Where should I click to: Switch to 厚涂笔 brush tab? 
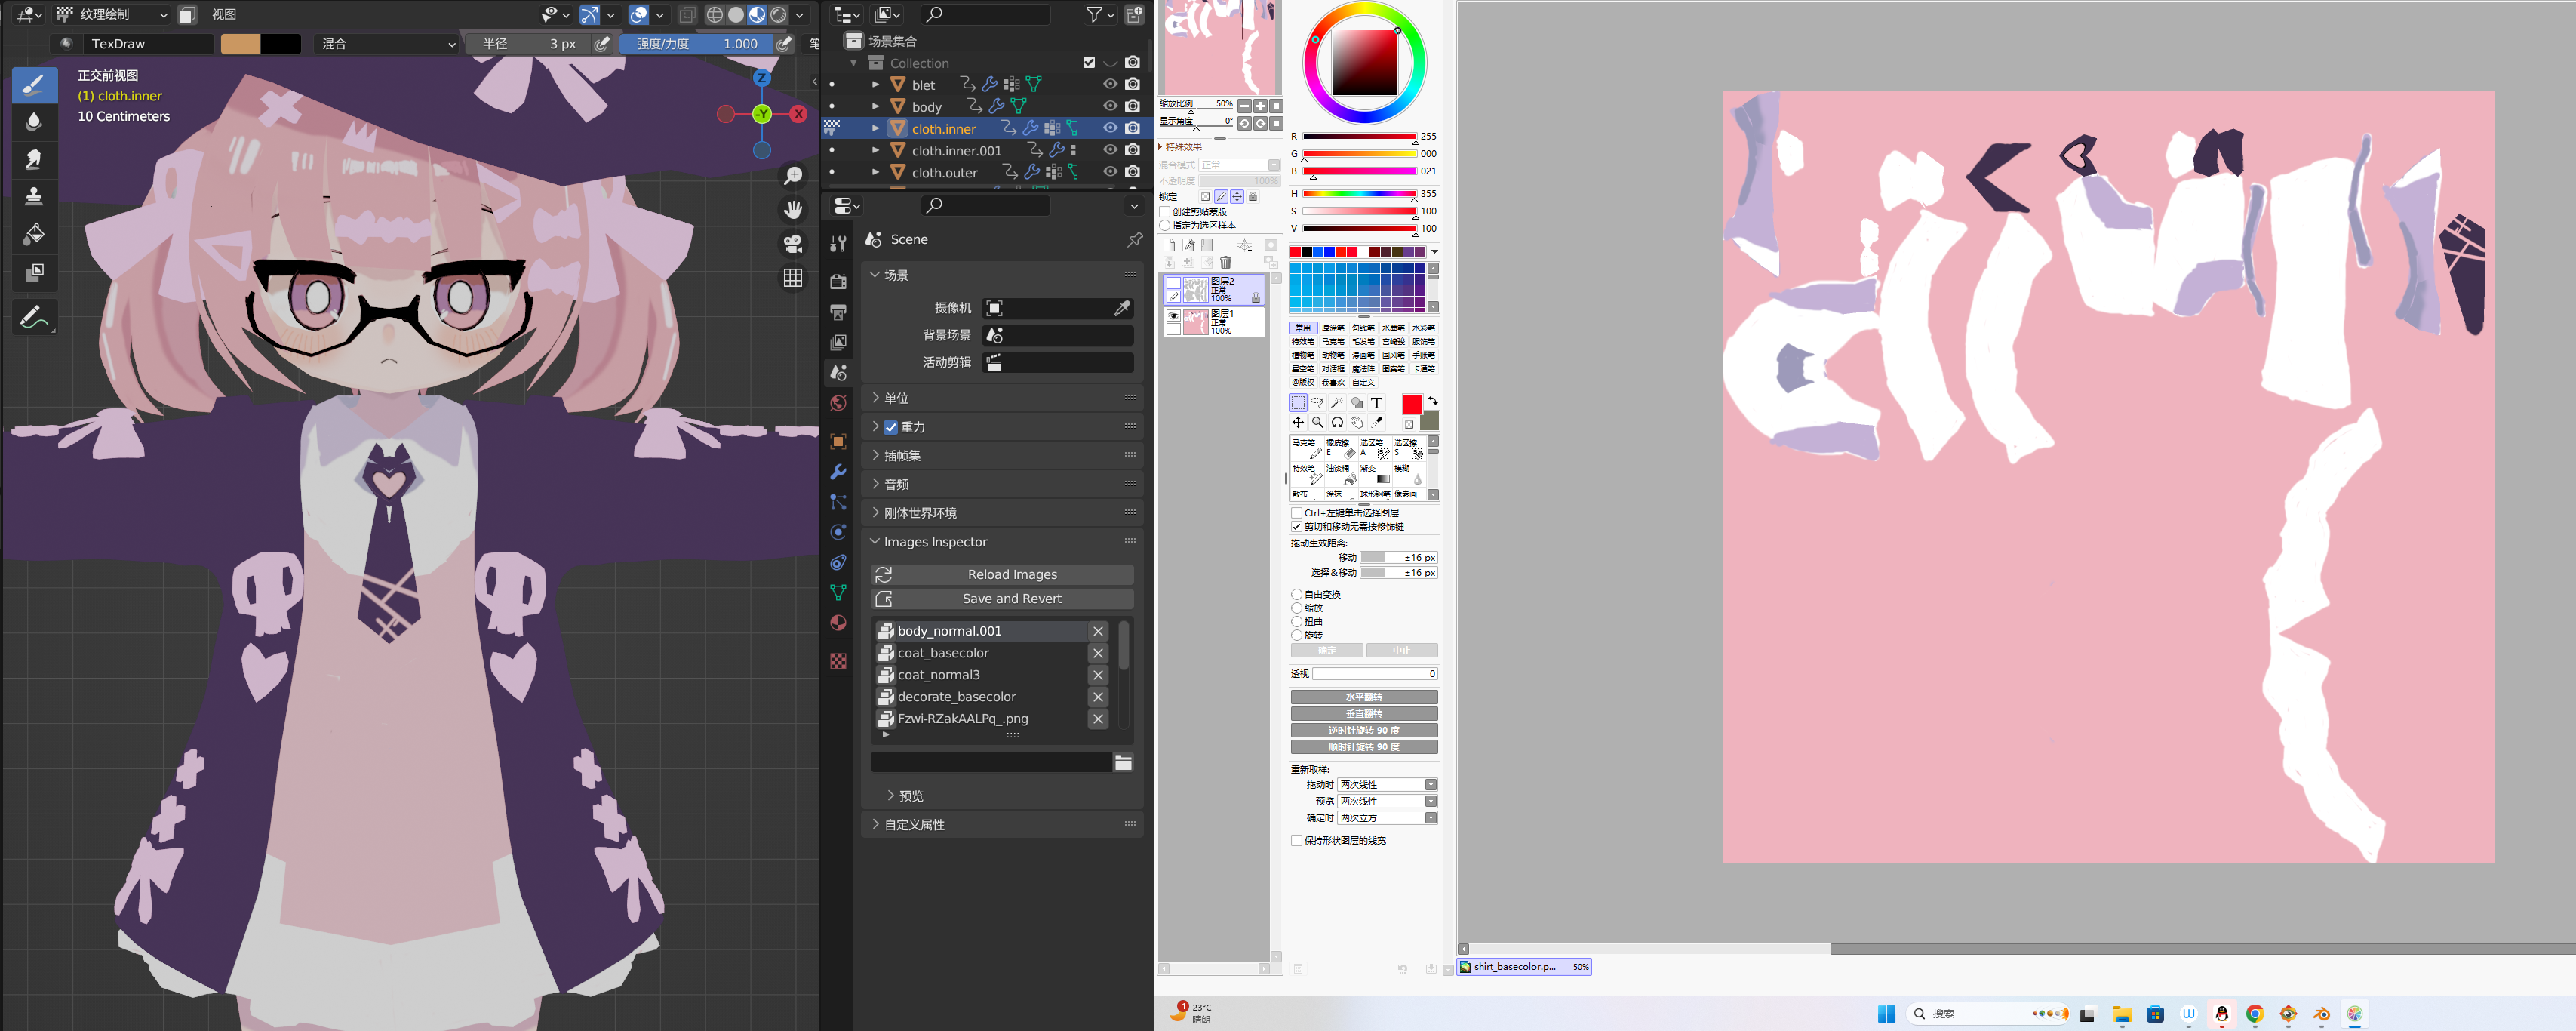click(1333, 328)
